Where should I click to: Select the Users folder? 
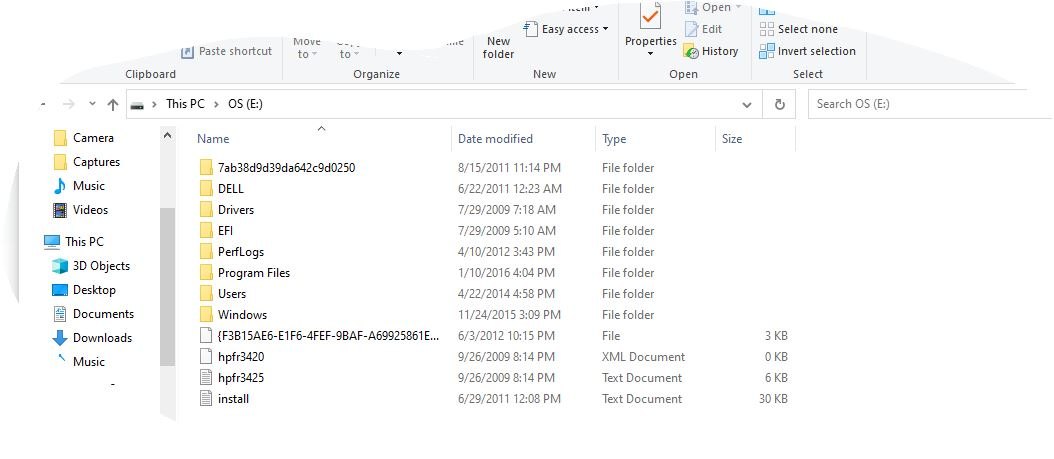[x=223, y=294]
